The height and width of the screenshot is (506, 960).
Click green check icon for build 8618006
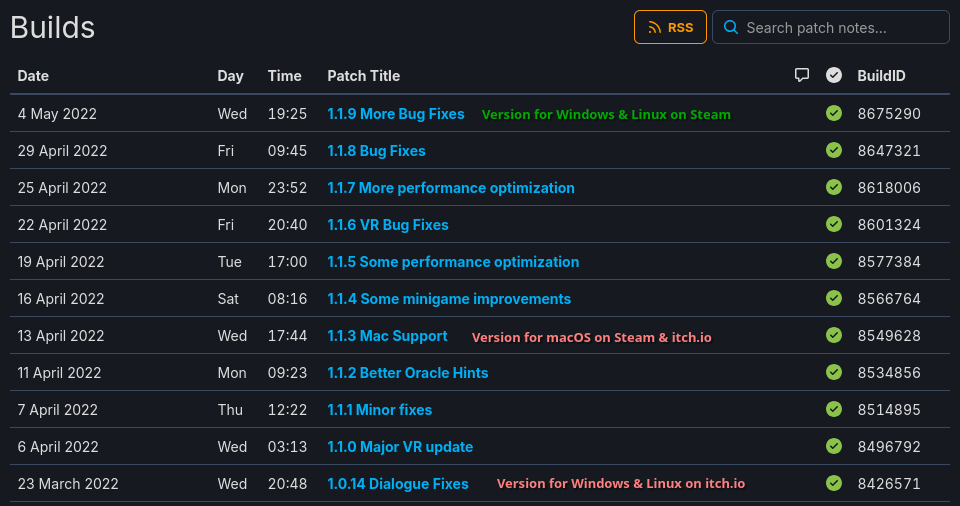(834, 188)
